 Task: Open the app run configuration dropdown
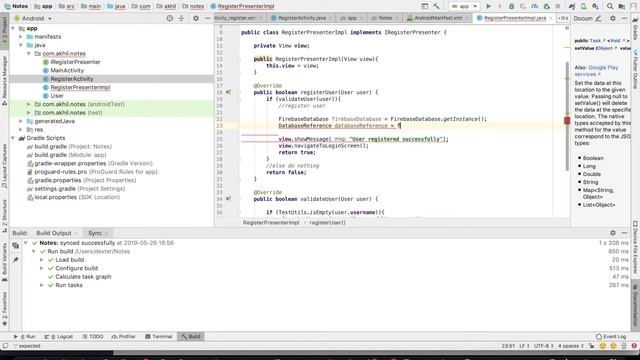tap(464, 6)
